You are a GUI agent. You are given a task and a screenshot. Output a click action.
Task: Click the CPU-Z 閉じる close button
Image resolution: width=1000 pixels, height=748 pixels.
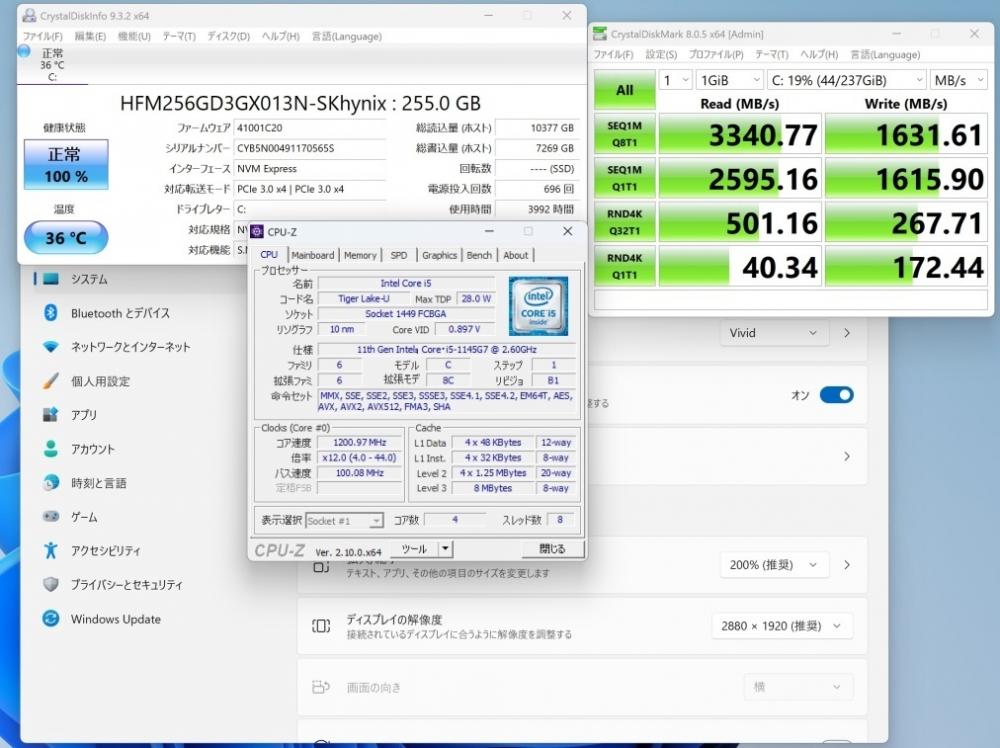[x=552, y=548]
